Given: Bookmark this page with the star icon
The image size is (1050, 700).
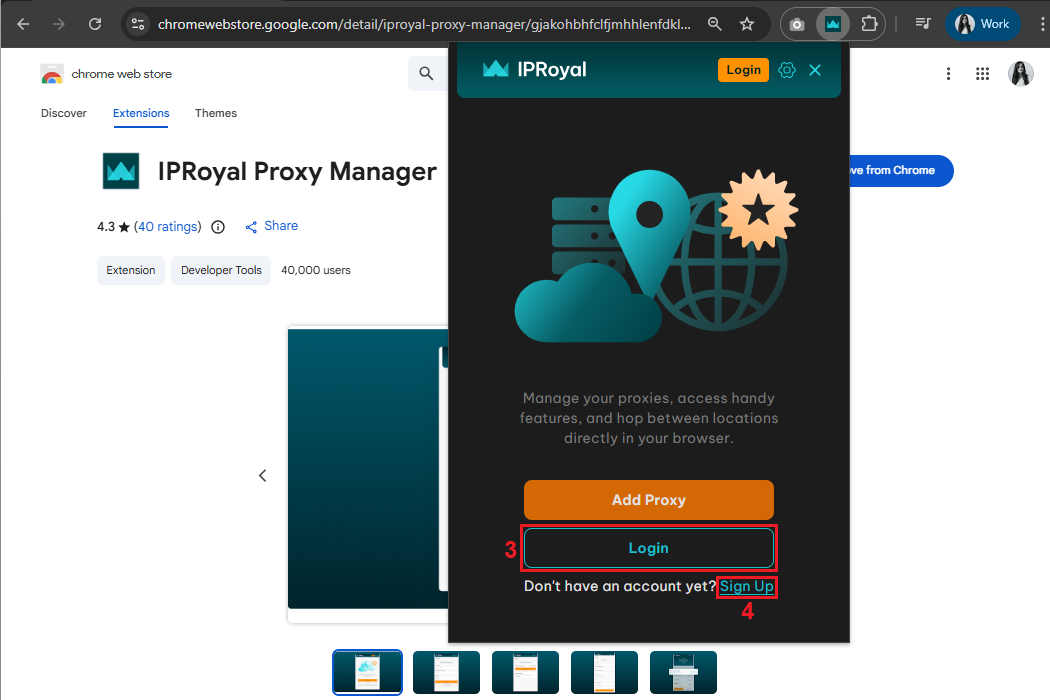Looking at the screenshot, I should click(x=747, y=24).
